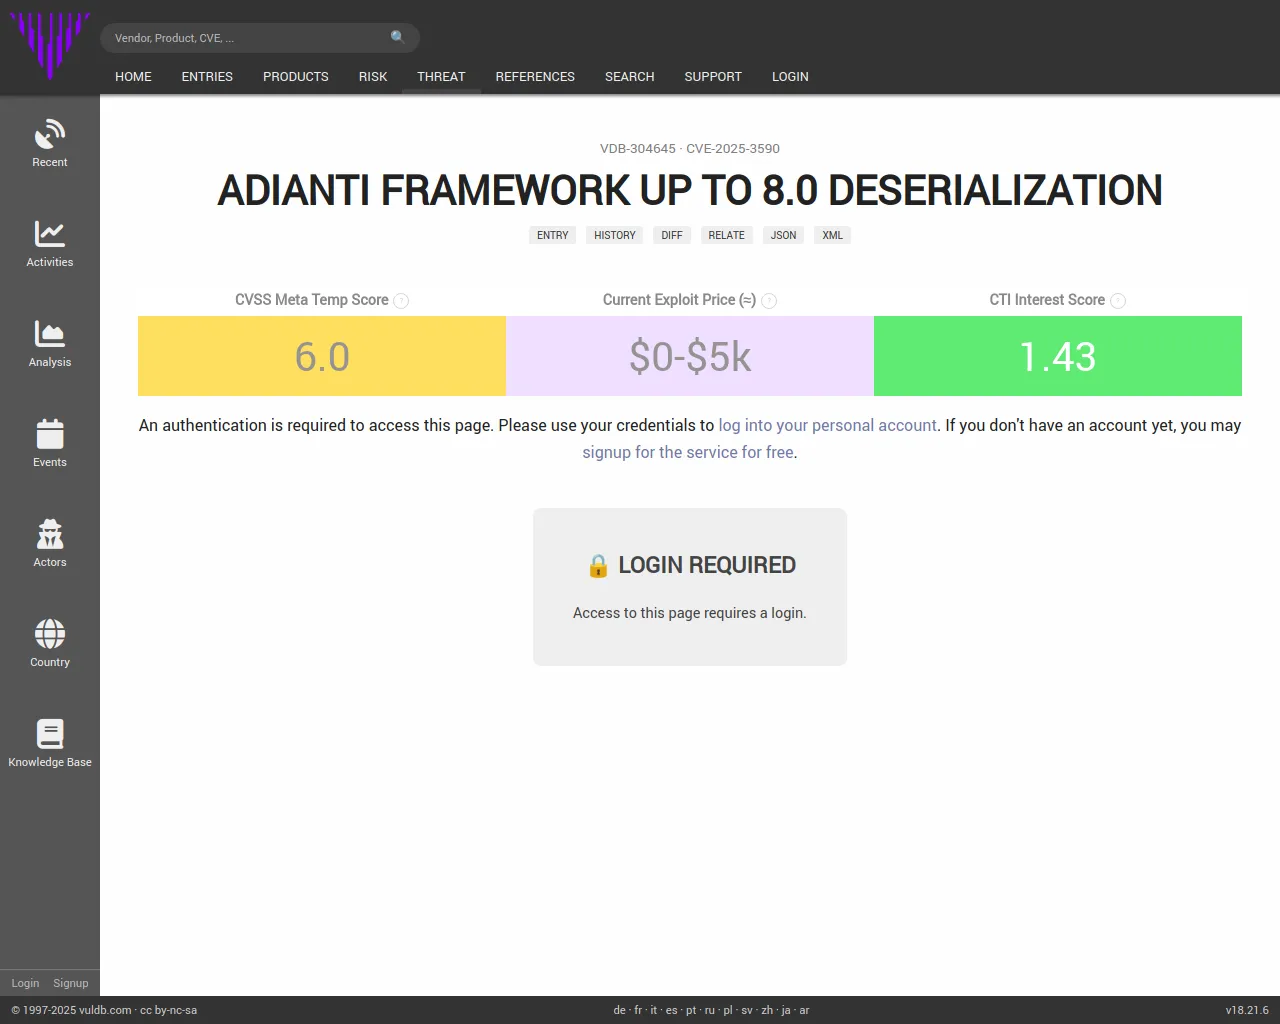
Task: Switch language to 'pt'
Action: click(691, 1010)
